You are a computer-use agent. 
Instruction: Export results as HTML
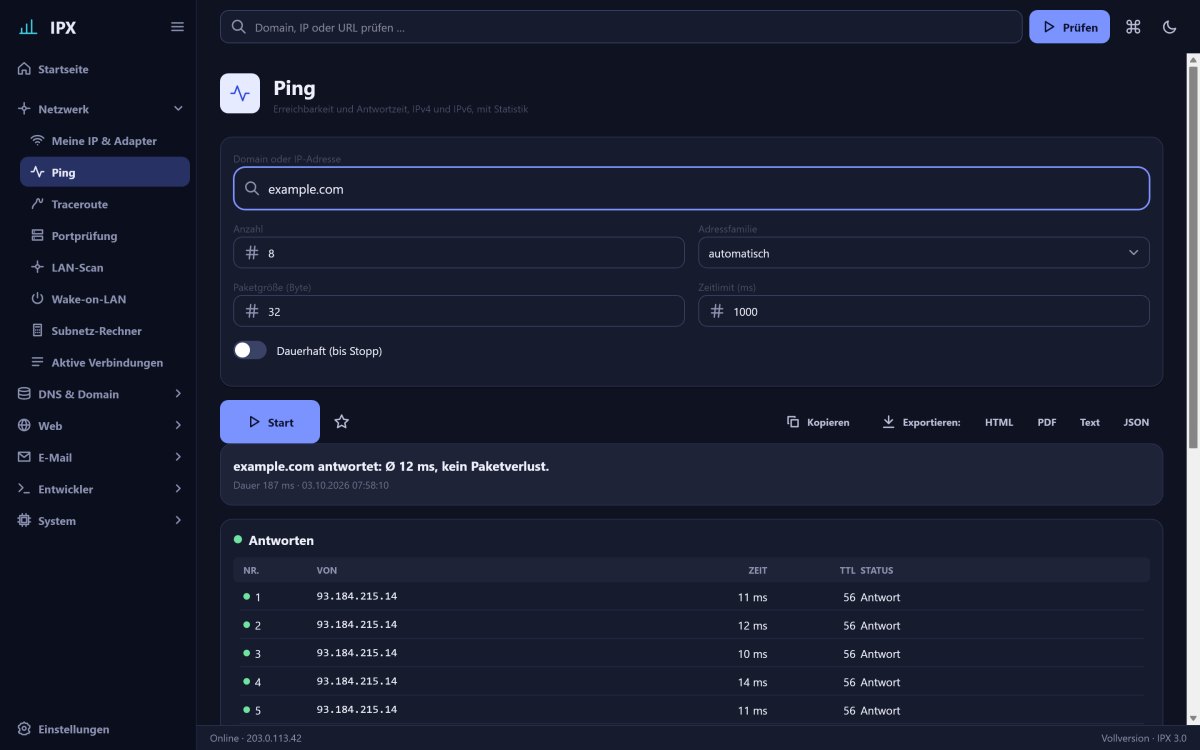tap(999, 422)
